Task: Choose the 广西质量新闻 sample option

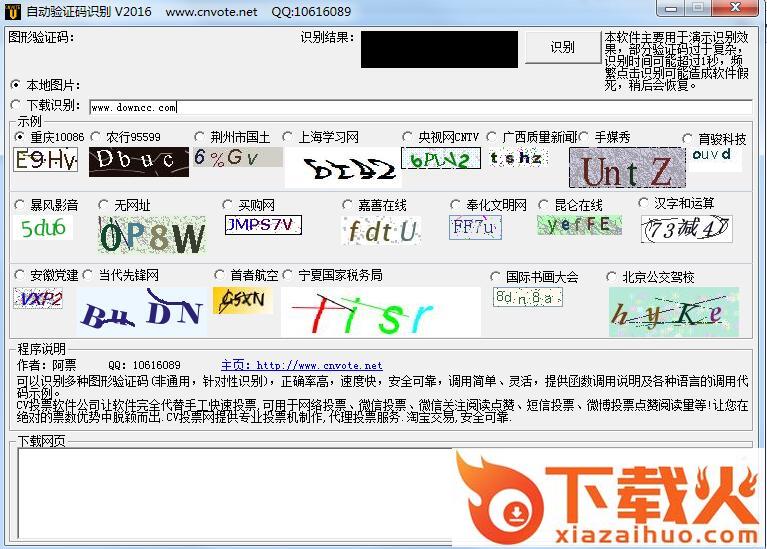Action: (x=492, y=137)
